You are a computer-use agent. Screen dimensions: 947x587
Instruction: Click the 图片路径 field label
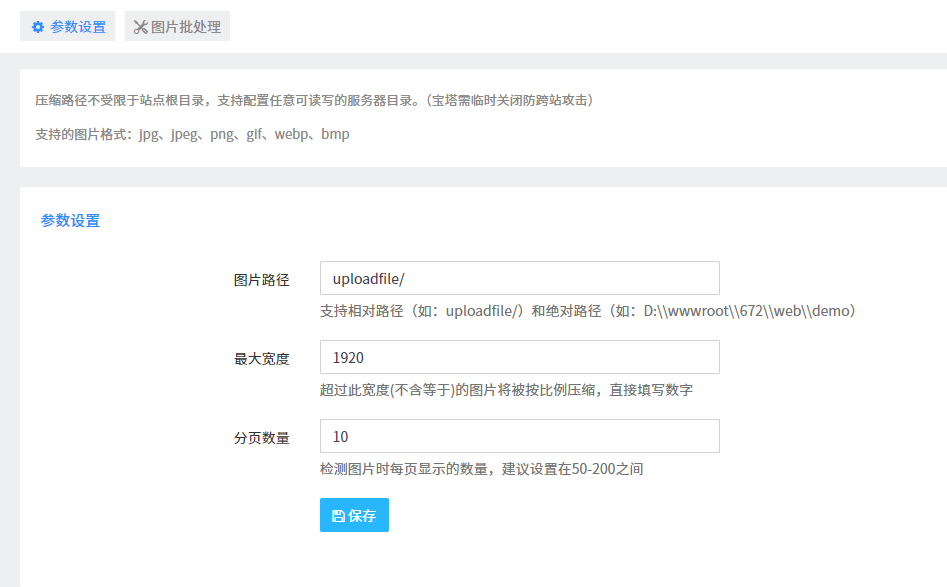261,280
